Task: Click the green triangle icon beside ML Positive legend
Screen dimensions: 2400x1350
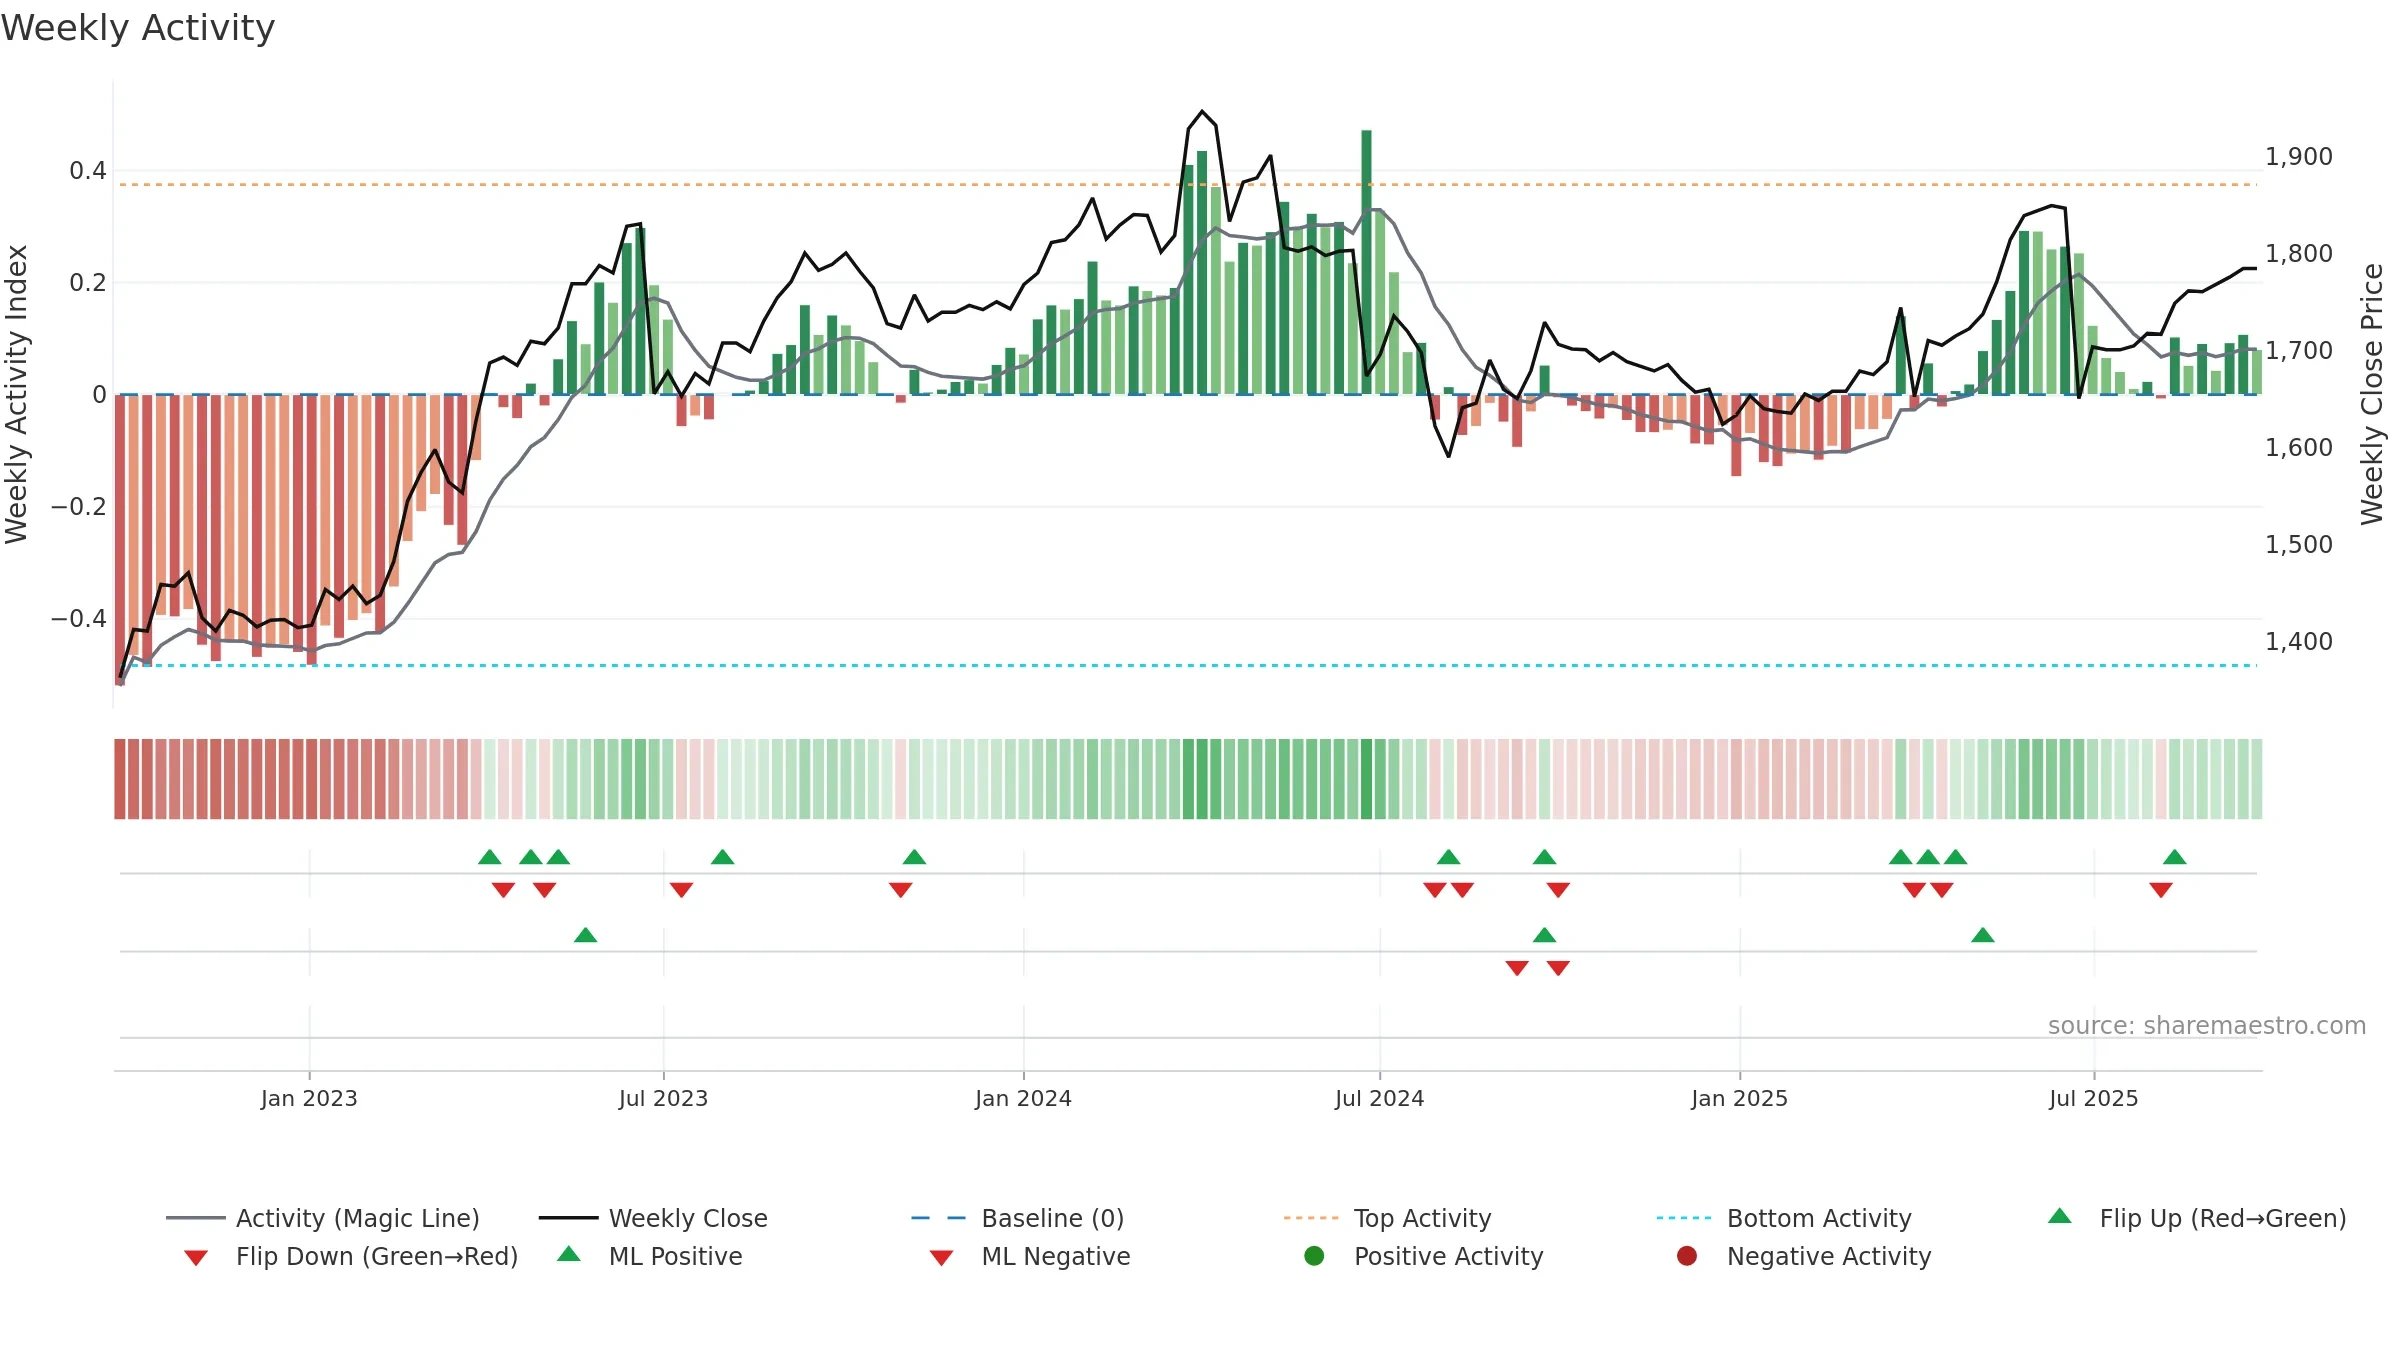Action: point(569,1254)
